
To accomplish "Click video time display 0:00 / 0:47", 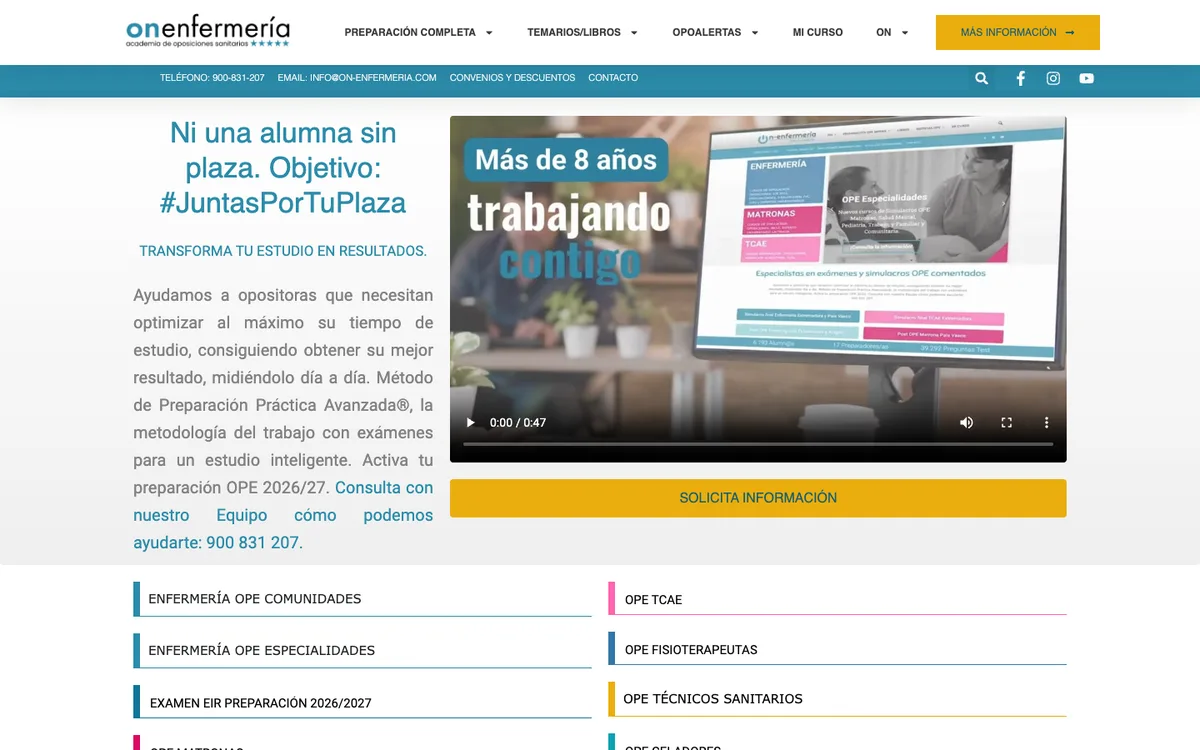I will pos(518,423).
